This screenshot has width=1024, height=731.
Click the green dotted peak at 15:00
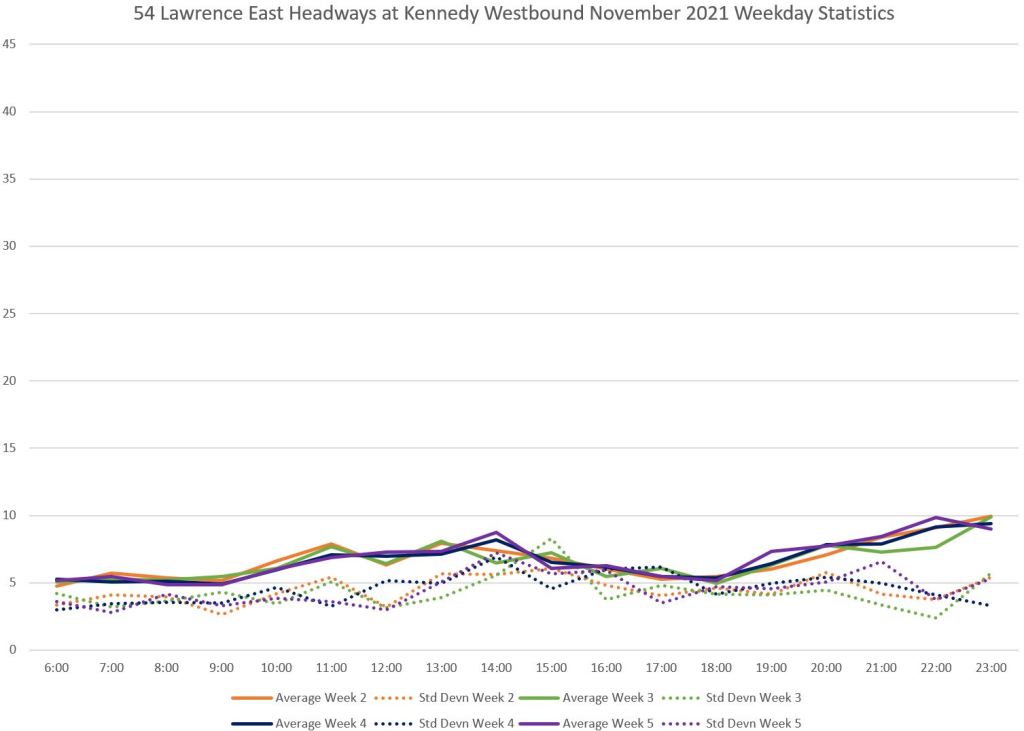pos(551,538)
